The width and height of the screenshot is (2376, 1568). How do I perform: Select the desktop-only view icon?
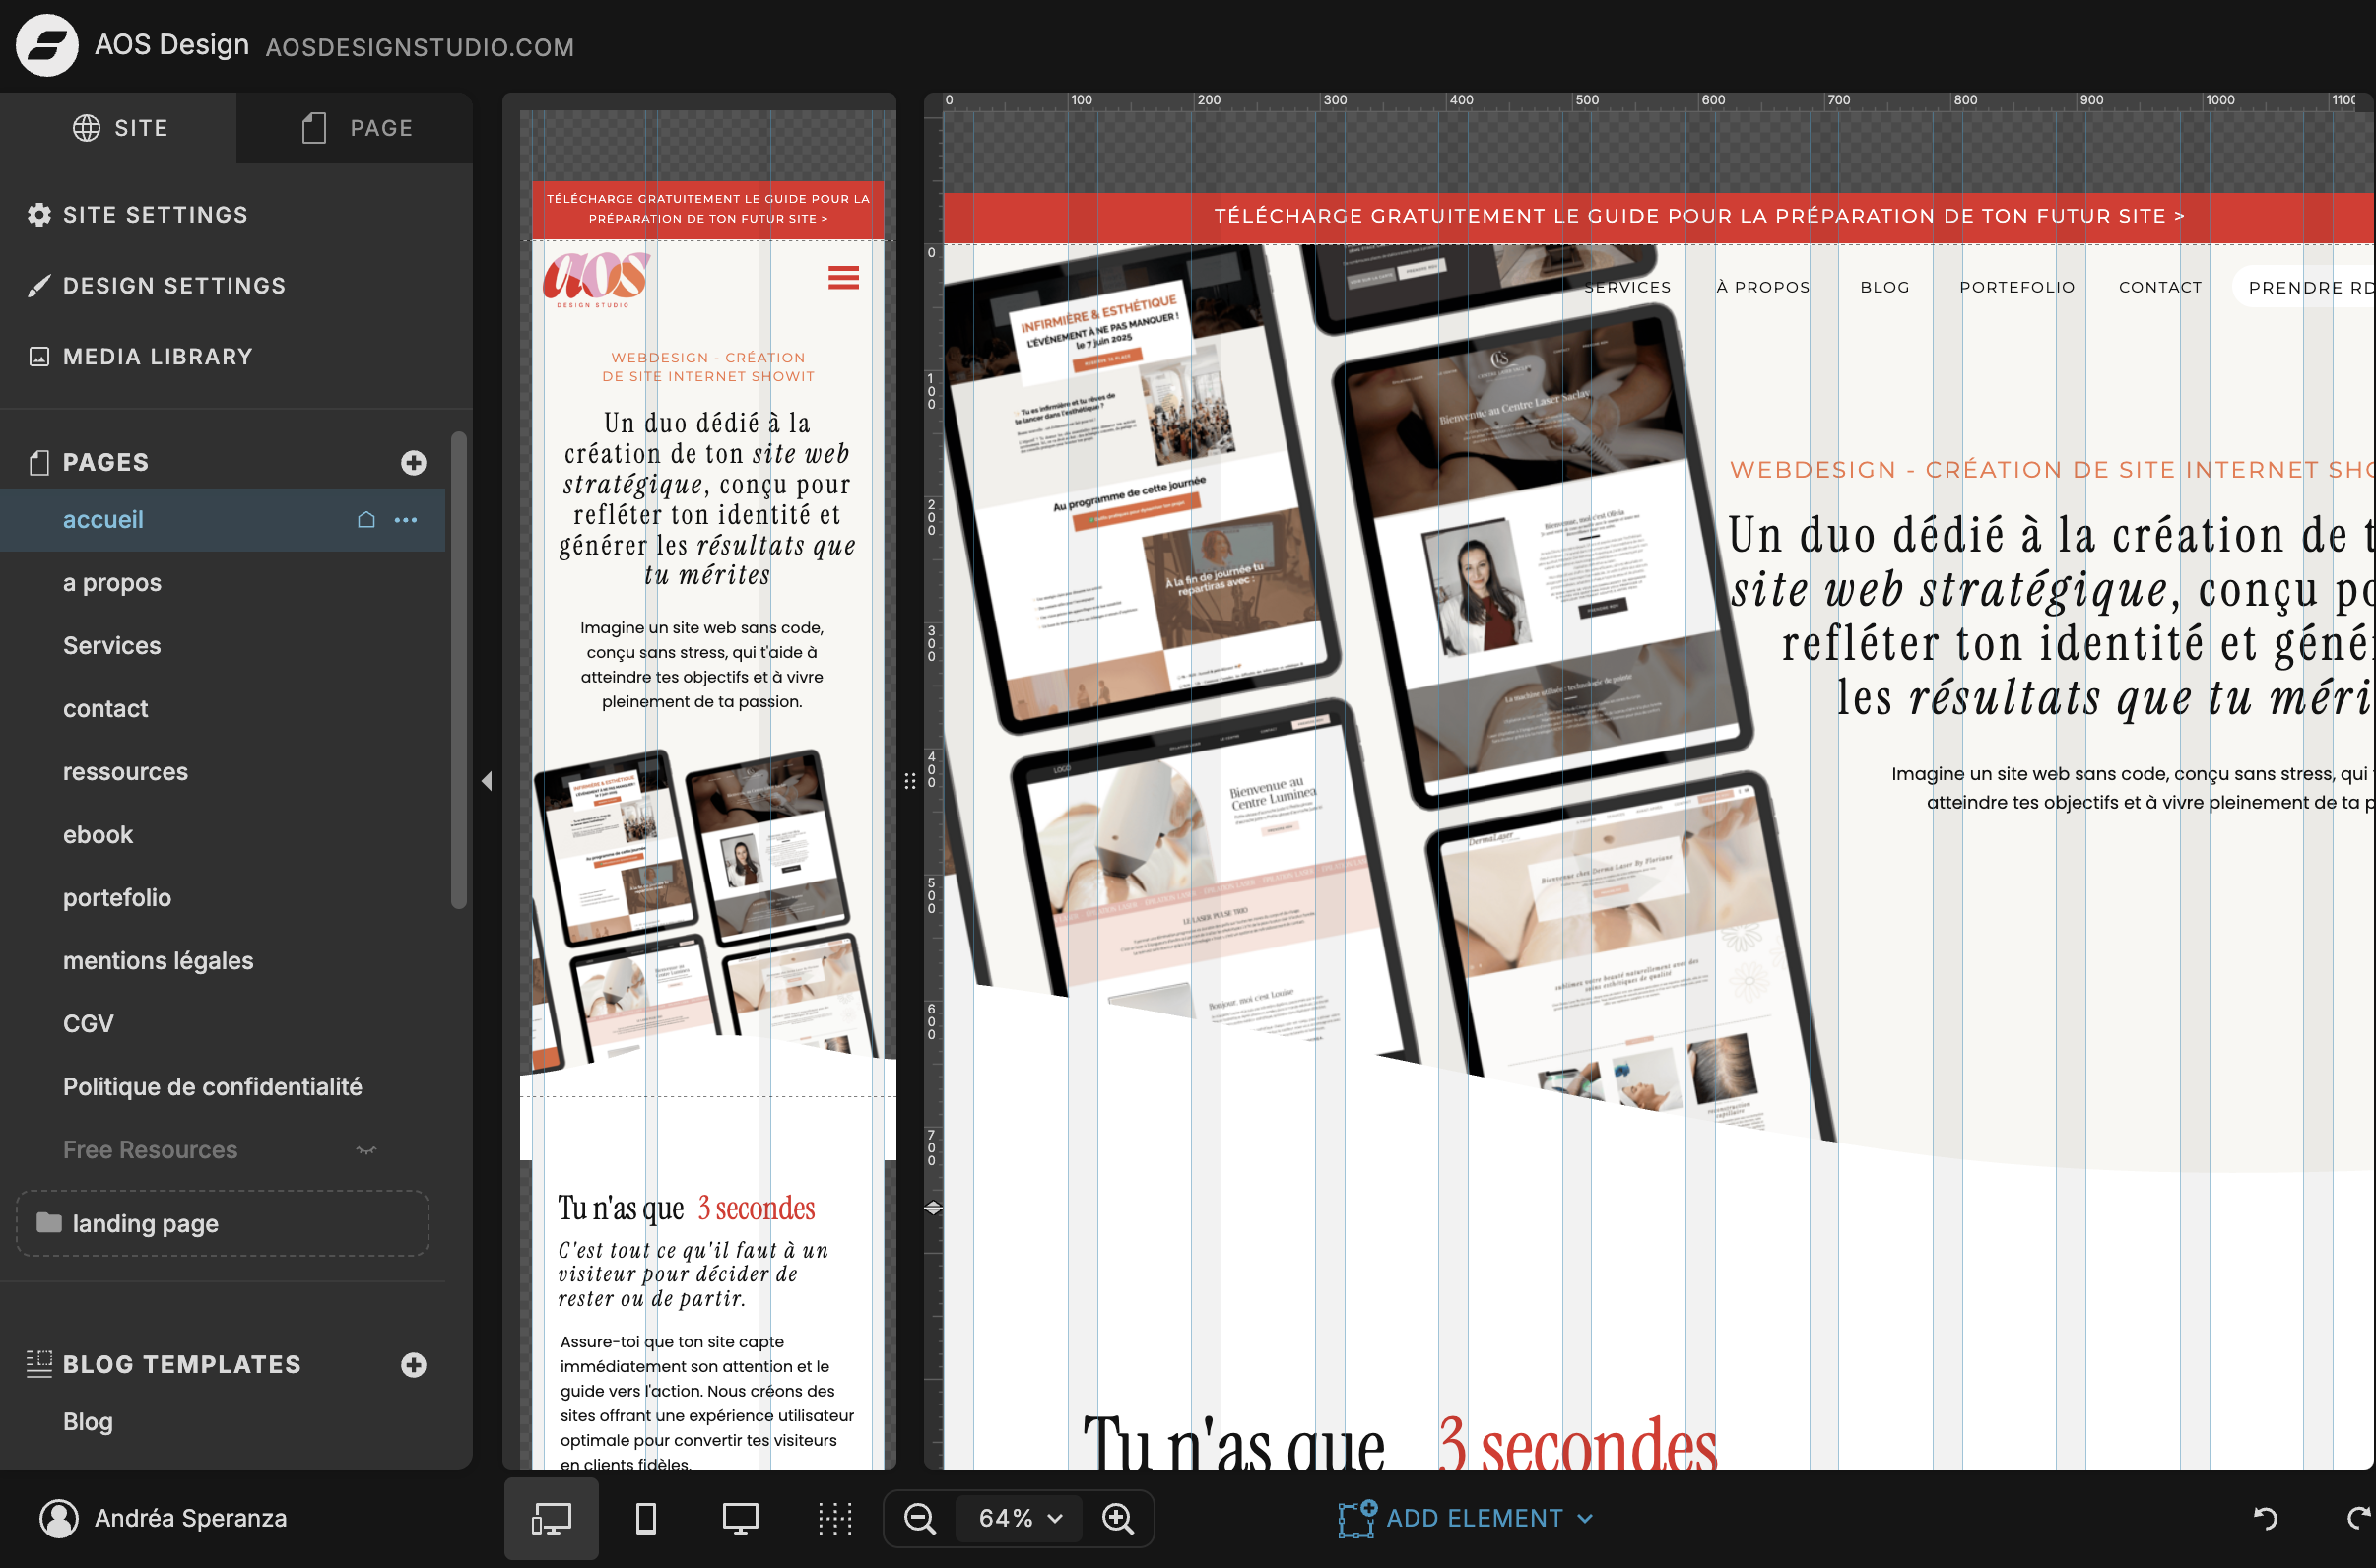(x=740, y=1518)
